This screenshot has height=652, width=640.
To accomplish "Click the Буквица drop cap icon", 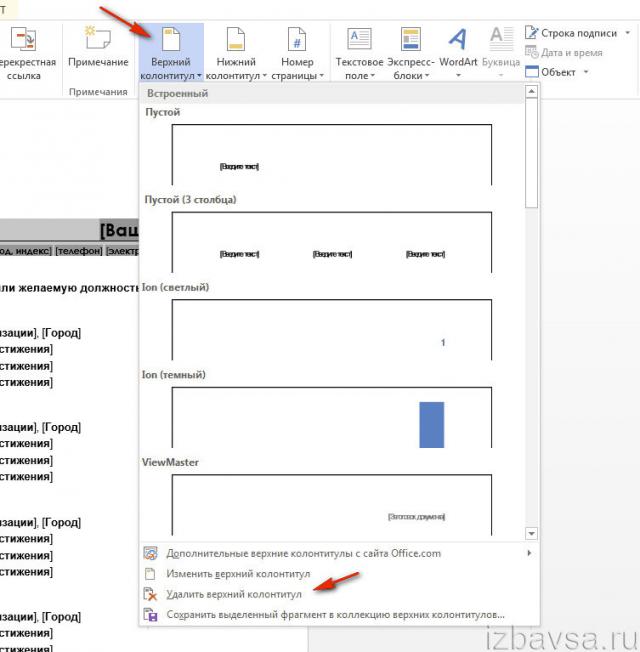I will [x=499, y=40].
